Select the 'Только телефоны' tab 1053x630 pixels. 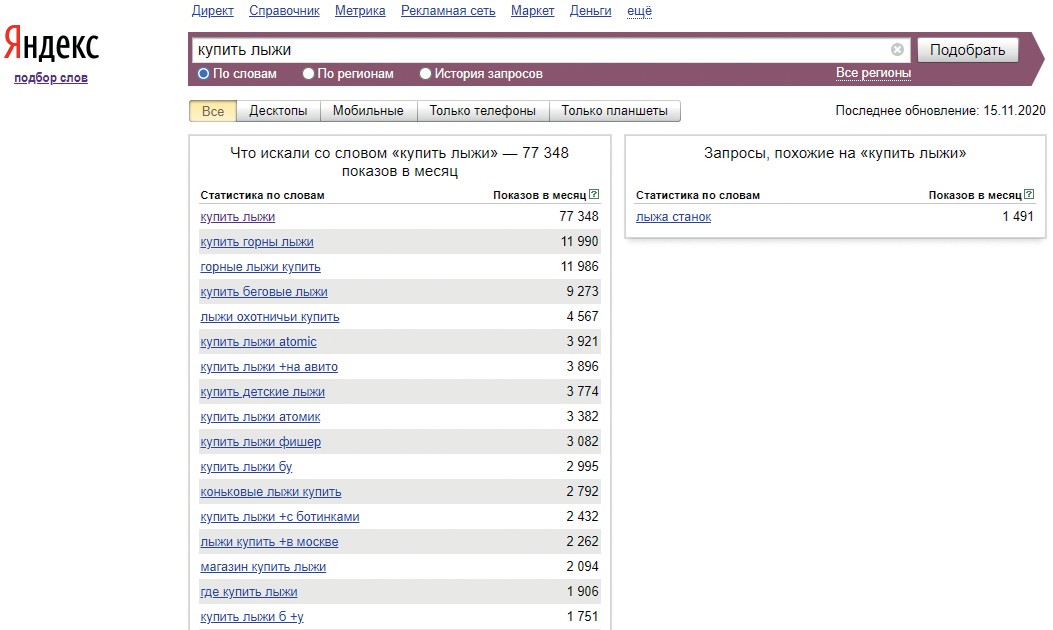click(482, 111)
